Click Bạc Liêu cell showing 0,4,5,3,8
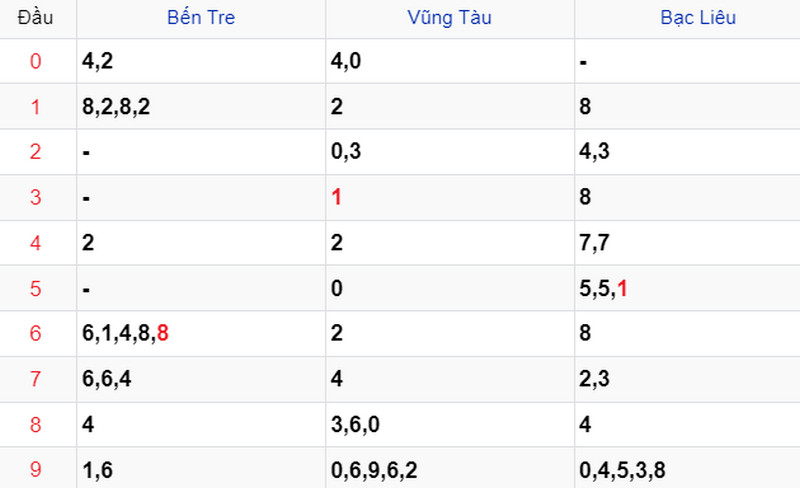 point(687,469)
